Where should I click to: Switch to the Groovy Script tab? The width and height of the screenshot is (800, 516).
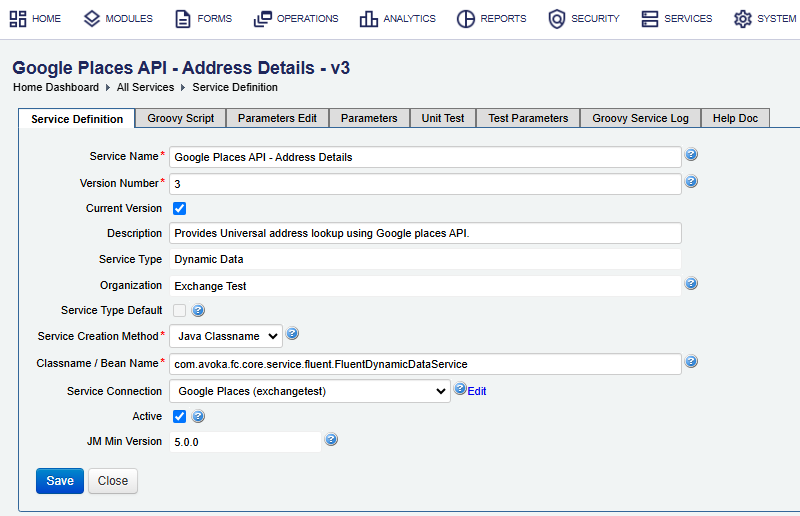(181, 118)
